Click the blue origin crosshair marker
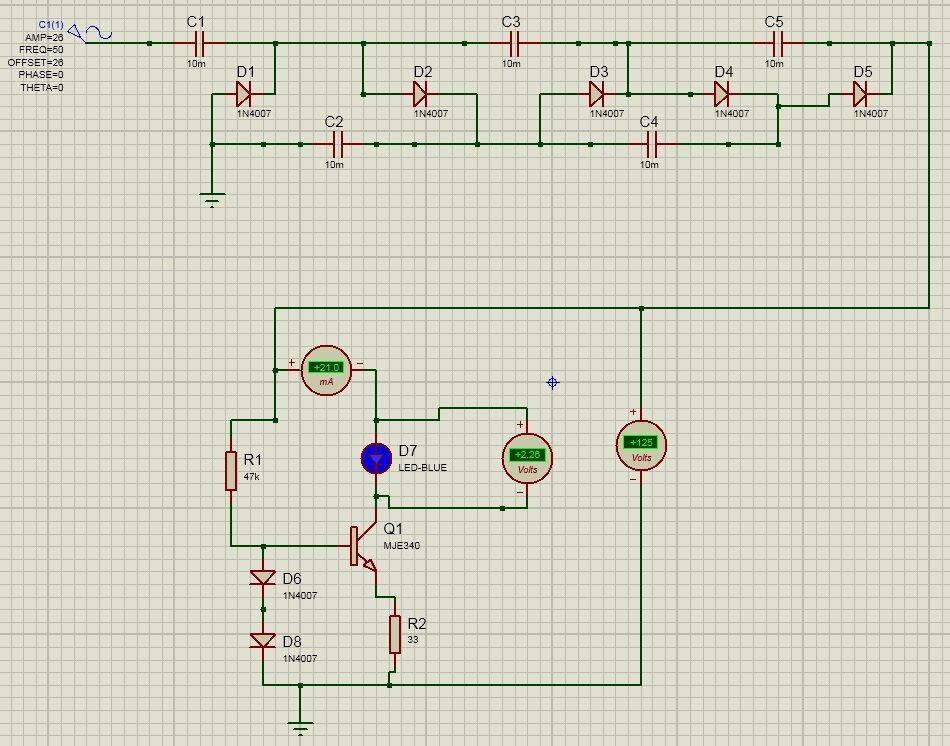950x746 pixels. tap(553, 383)
